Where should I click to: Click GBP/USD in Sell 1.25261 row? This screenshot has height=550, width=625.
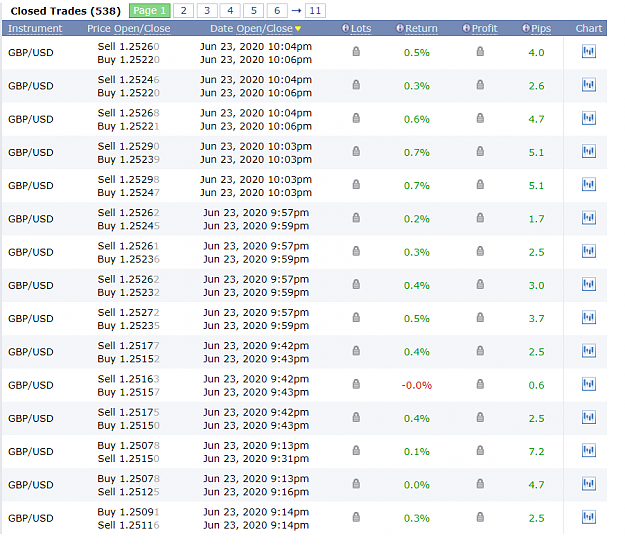point(31,252)
